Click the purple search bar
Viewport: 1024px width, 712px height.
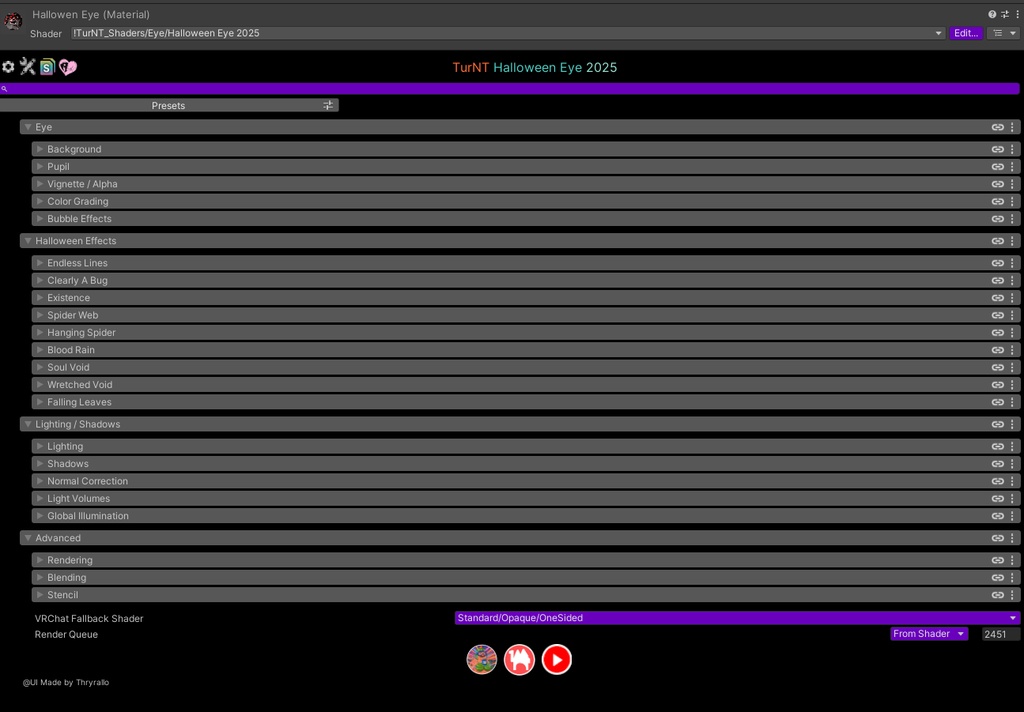coord(510,88)
